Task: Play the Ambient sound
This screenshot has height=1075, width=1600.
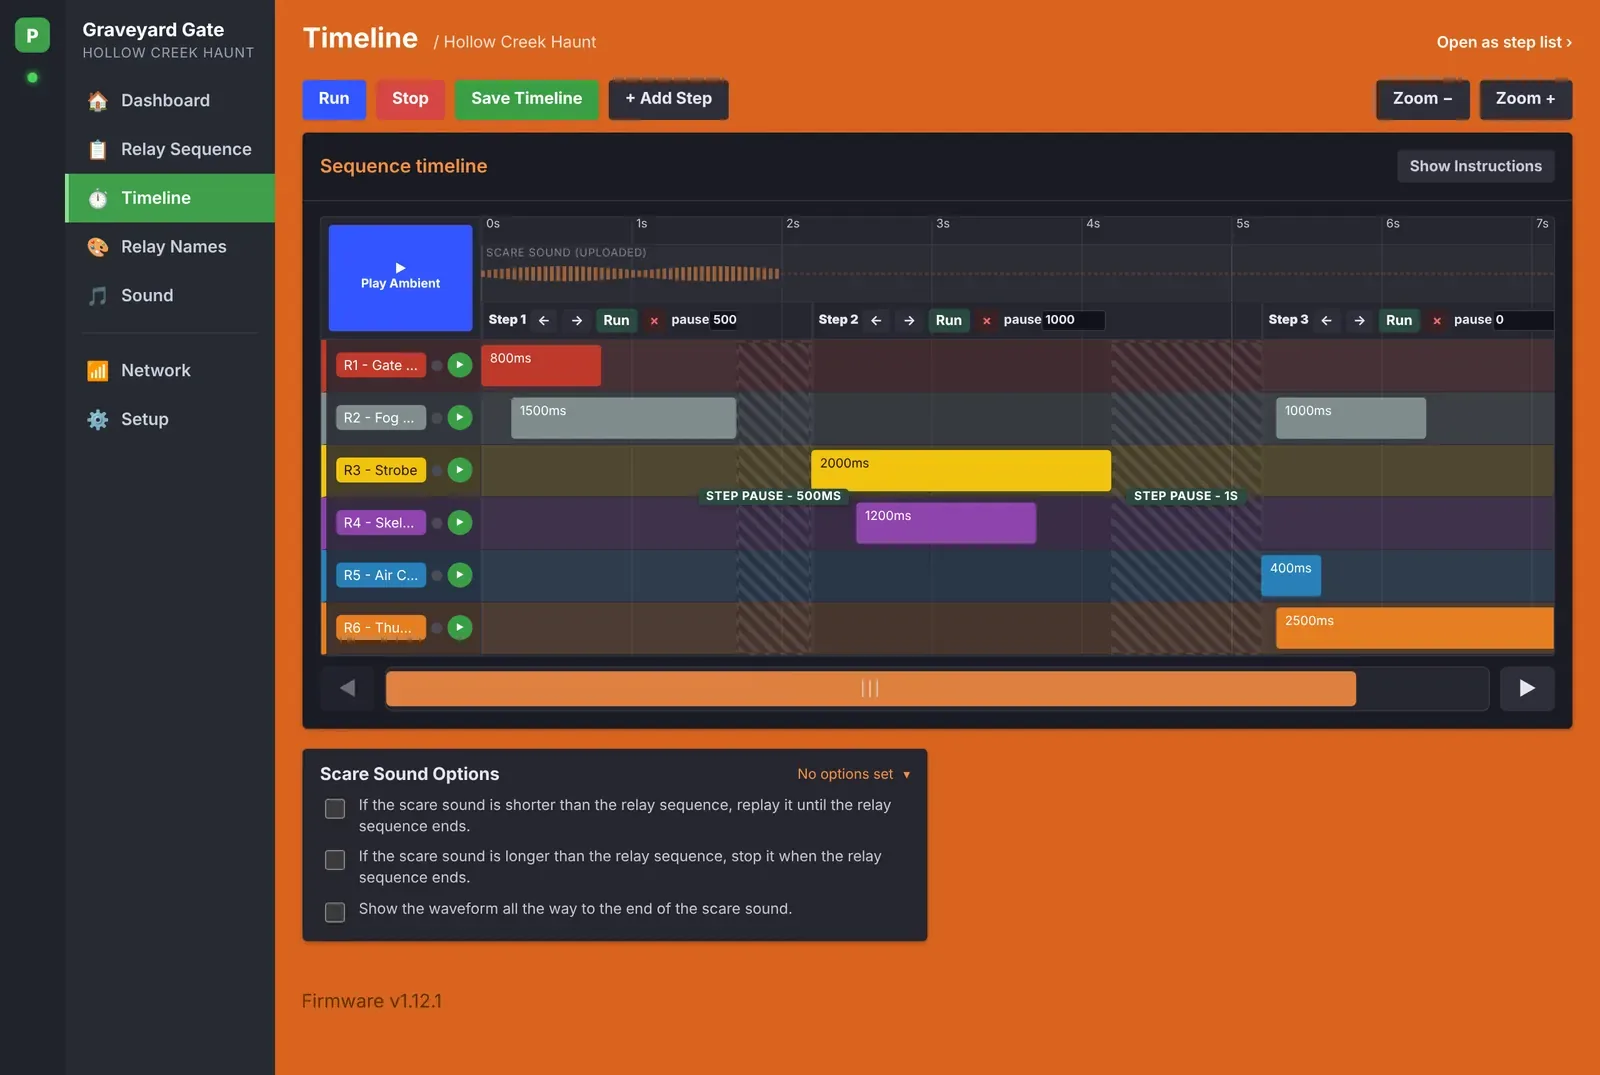Action: point(400,278)
